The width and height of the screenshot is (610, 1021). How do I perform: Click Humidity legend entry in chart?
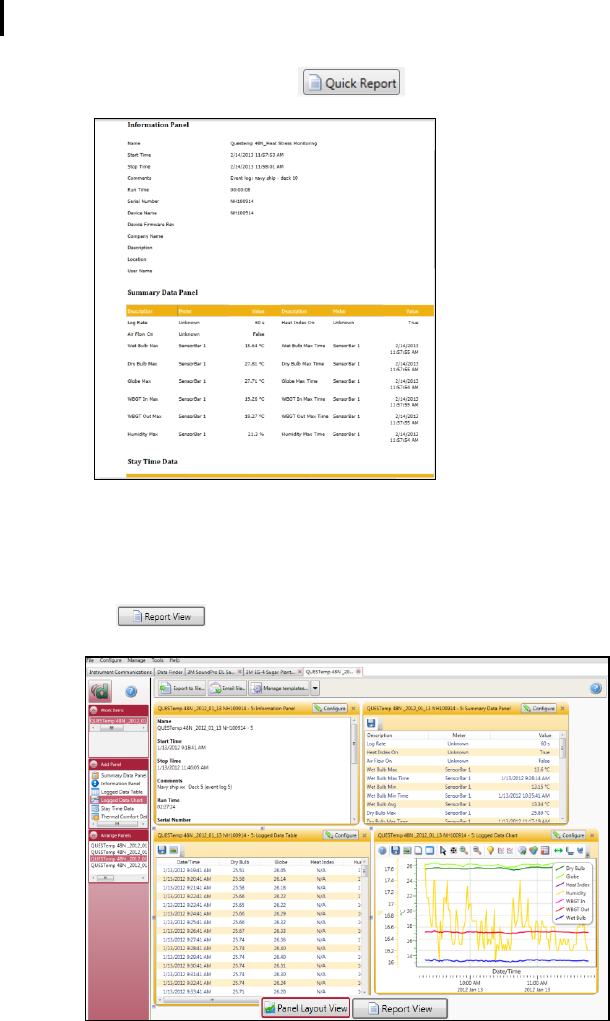(572, 893)
